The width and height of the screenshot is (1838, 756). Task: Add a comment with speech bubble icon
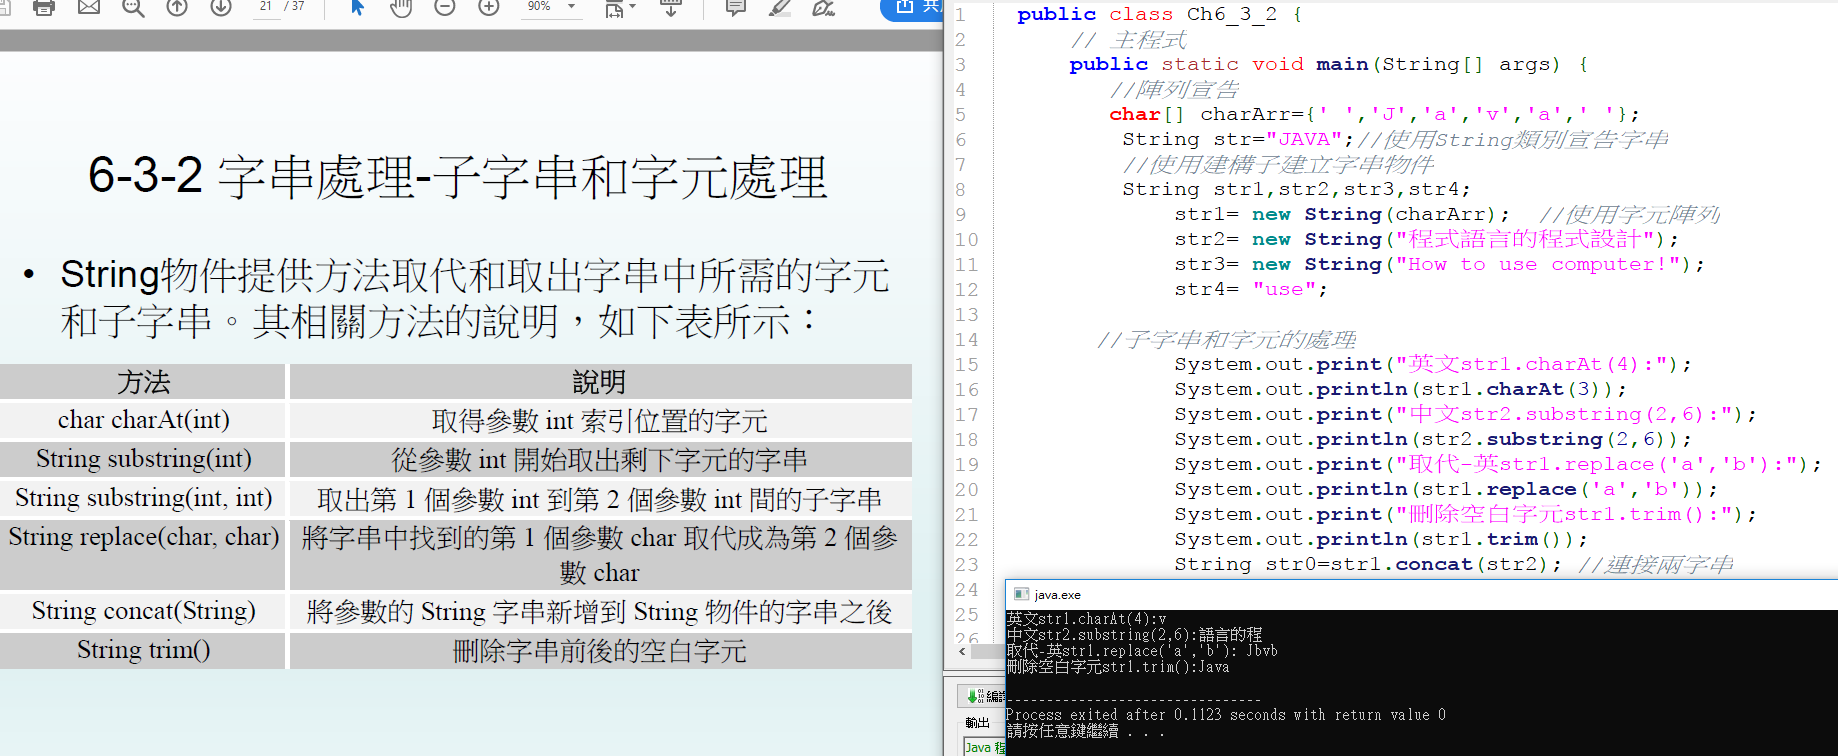(x=735, y=8)
